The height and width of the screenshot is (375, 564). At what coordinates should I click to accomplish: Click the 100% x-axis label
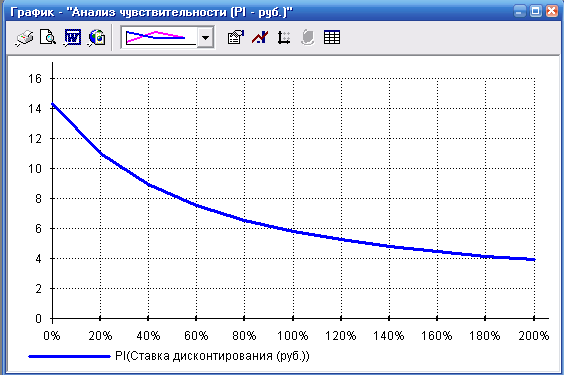tap(292, 336)
